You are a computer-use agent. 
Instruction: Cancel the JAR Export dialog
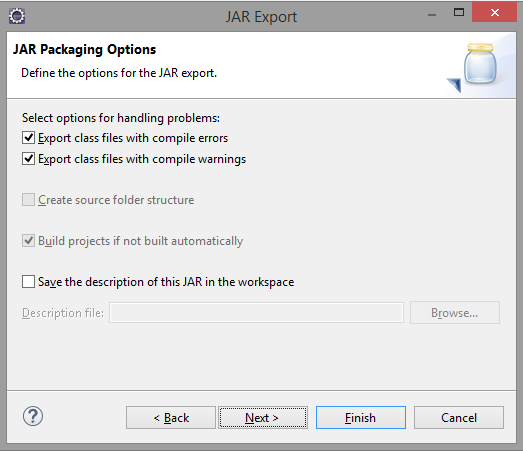[459, 418]
